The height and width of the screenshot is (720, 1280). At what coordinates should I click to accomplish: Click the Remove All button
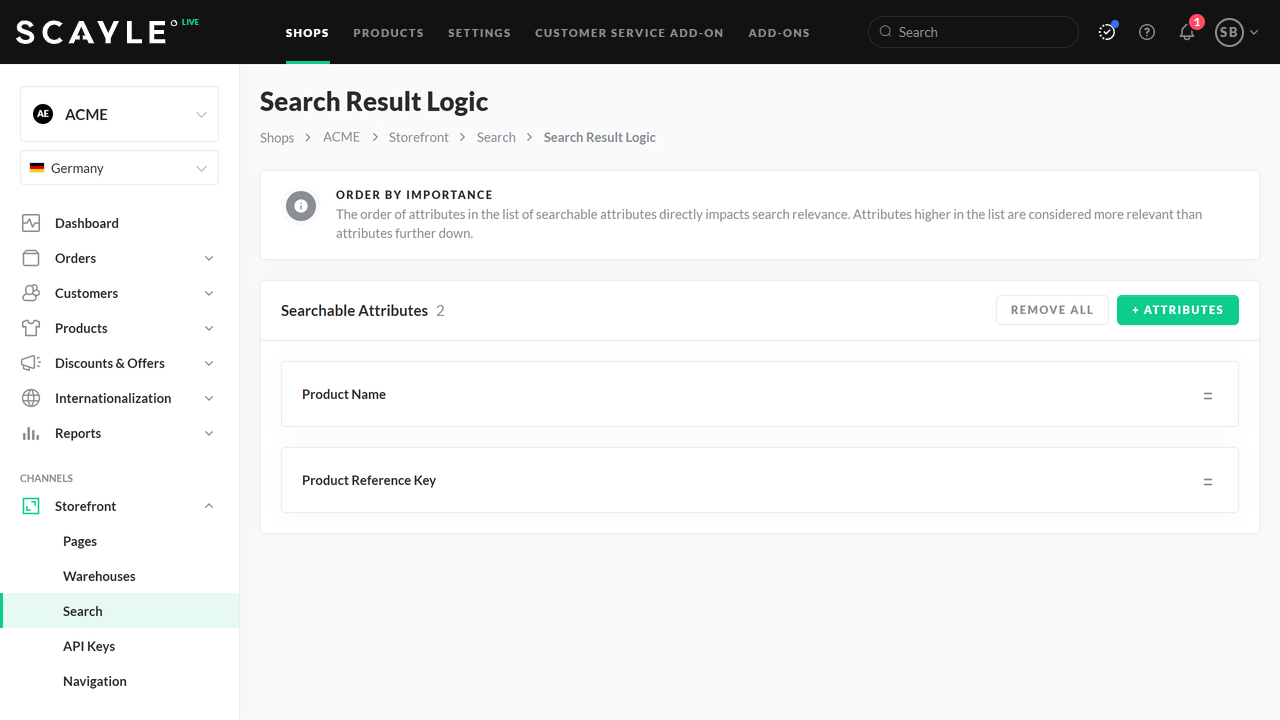coord(1052,310)
